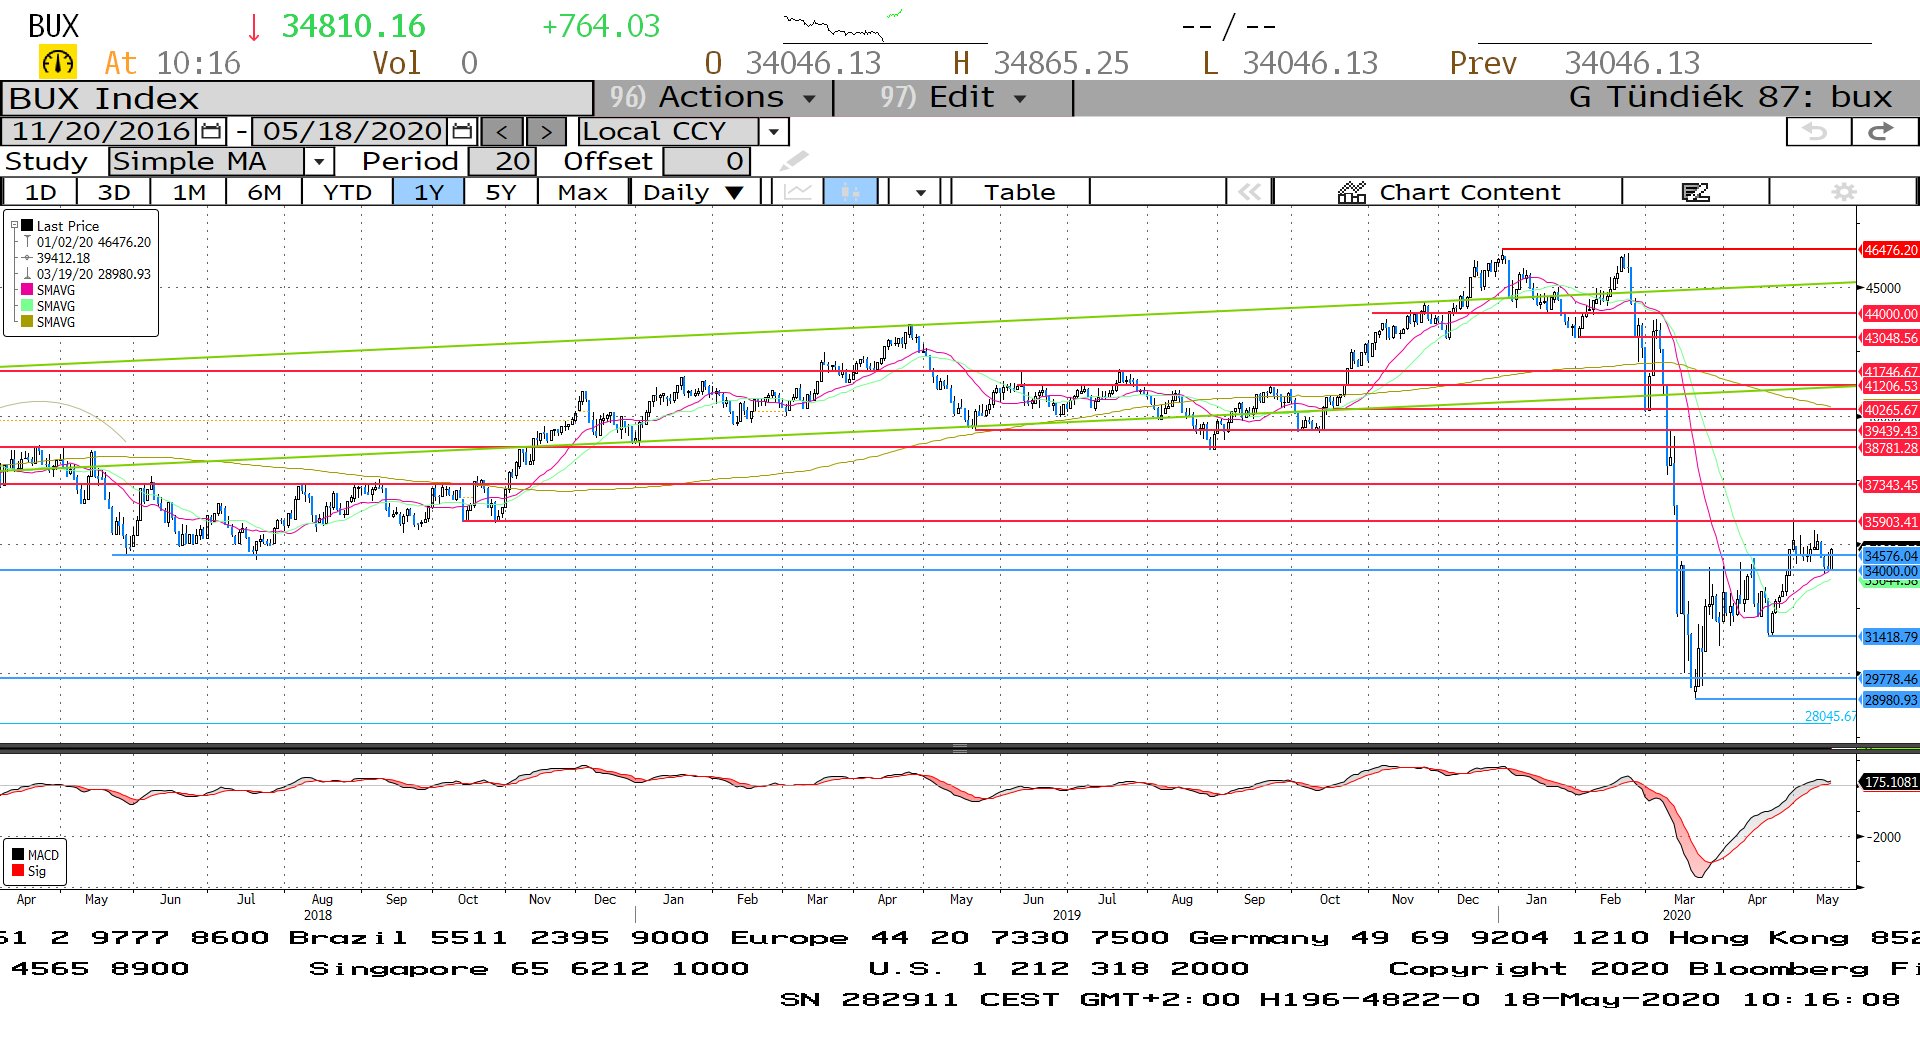Viewport: 1920px width, 1039px height.
Task: Click the redo arrow button
Action: click(x=1883, y=132)
